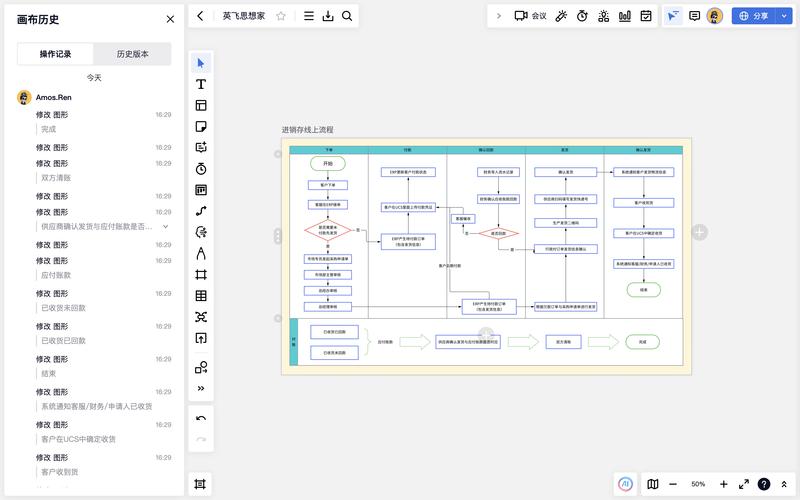The height and width of the screenshot is (500, 800).
Task: Select the table tool
Action: (x=201, y=296)
